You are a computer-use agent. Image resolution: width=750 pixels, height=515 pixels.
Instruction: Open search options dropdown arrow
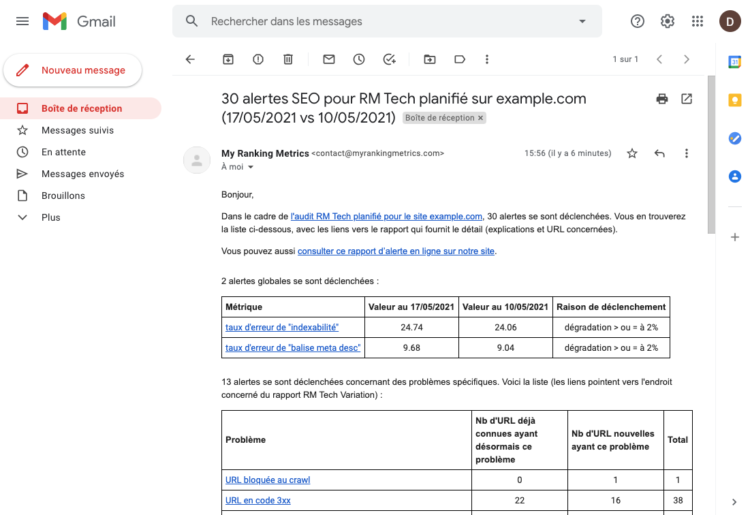pos(582,21)
